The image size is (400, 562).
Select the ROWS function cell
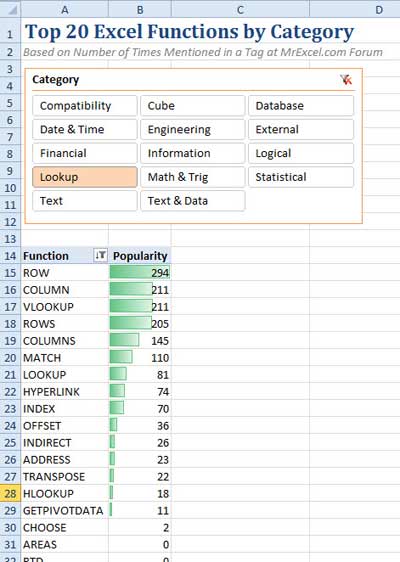point(65,324)
